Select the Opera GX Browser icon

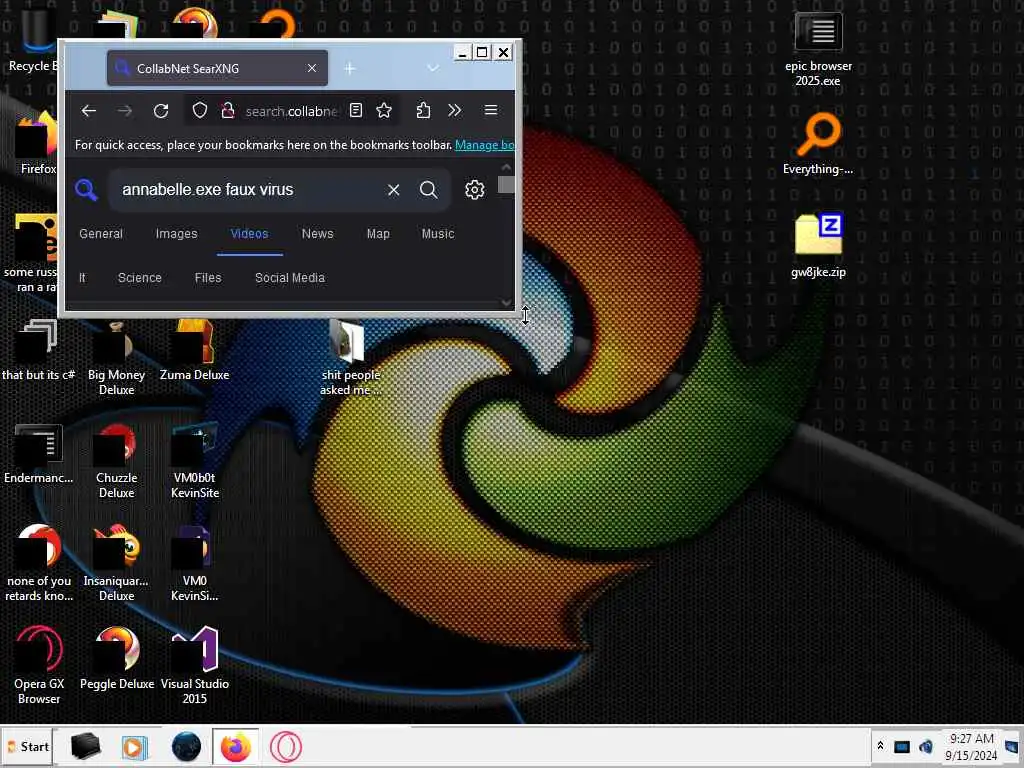[x=39, y=666]
